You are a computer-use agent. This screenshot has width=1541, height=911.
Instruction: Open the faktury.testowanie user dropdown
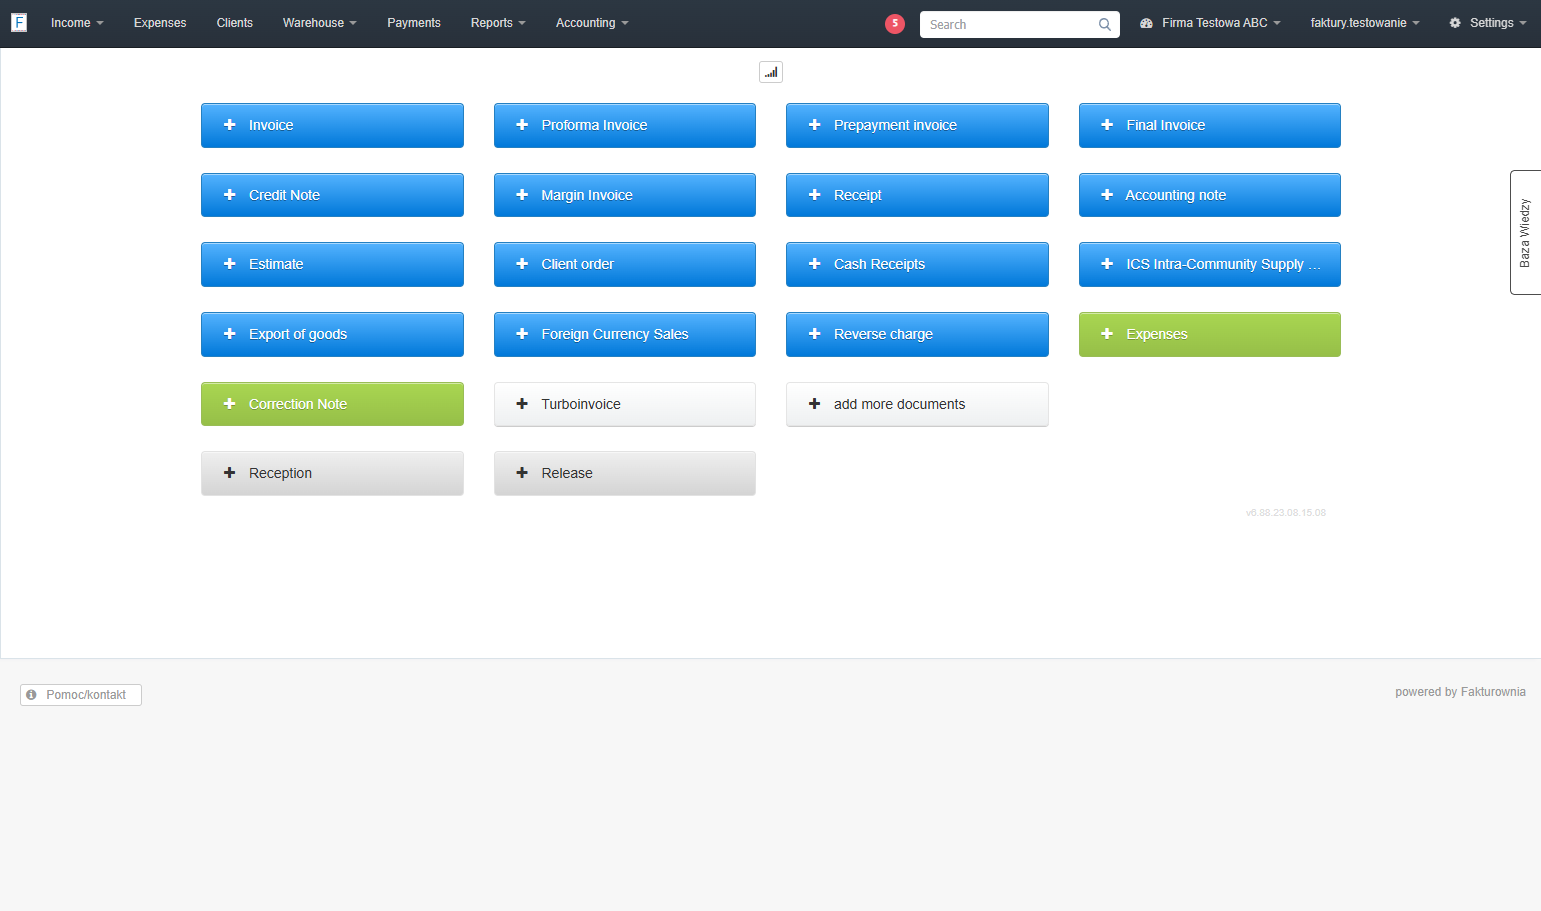click(1365, 23)
